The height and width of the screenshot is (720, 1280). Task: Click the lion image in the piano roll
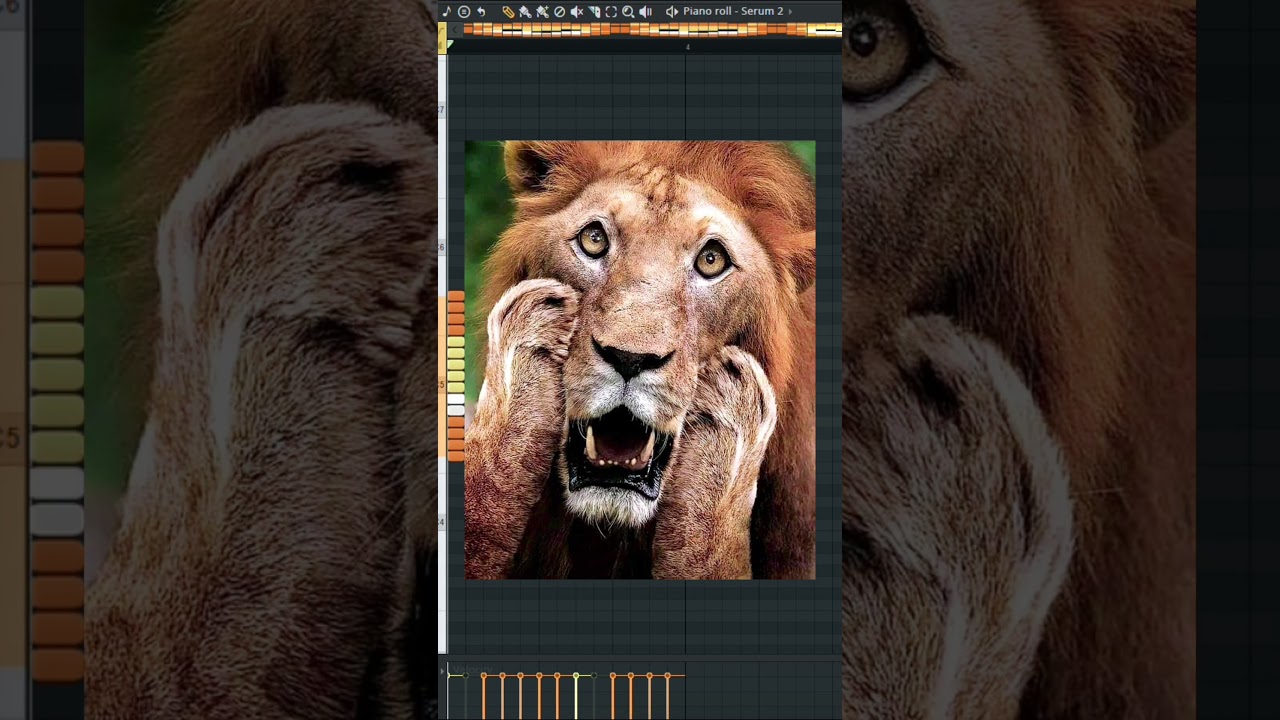pyautogui.click(x=640, y=360)
